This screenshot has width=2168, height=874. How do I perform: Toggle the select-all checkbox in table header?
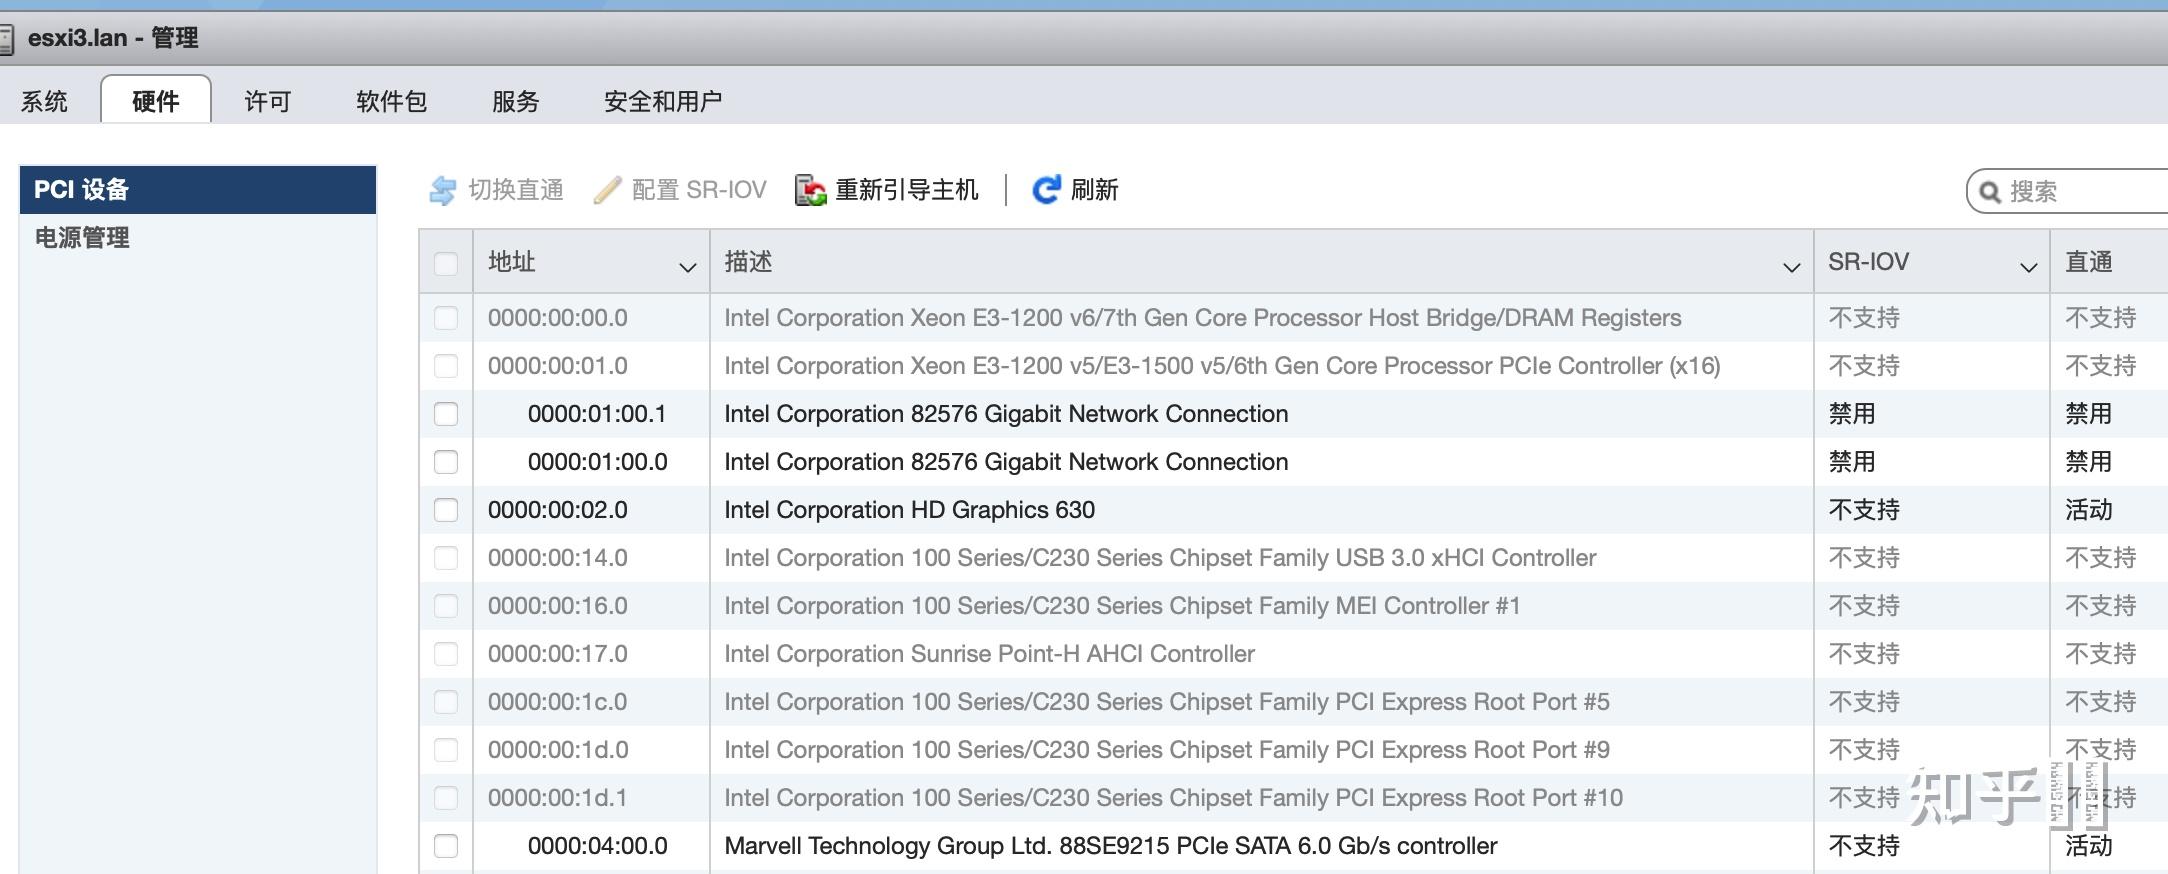click(x=446, y=263)
